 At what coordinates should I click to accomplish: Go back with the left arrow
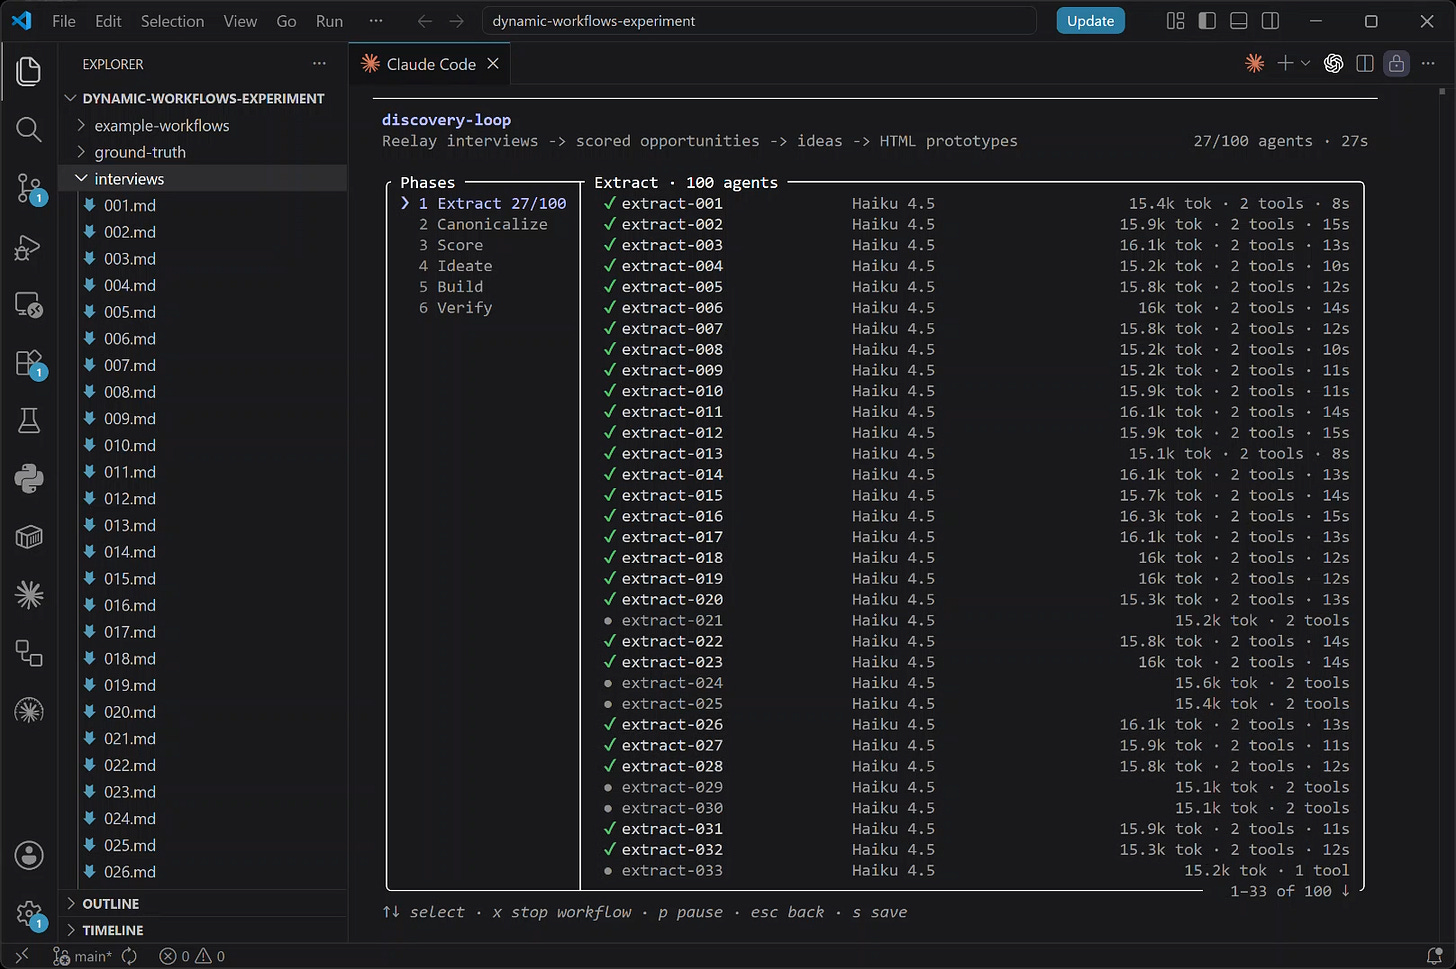(x=425, y=21)
